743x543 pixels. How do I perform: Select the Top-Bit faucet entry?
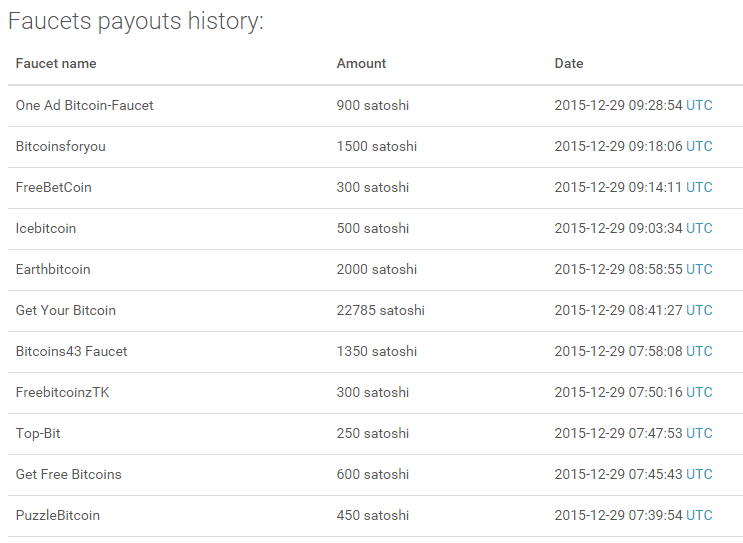tap(39, 433)
